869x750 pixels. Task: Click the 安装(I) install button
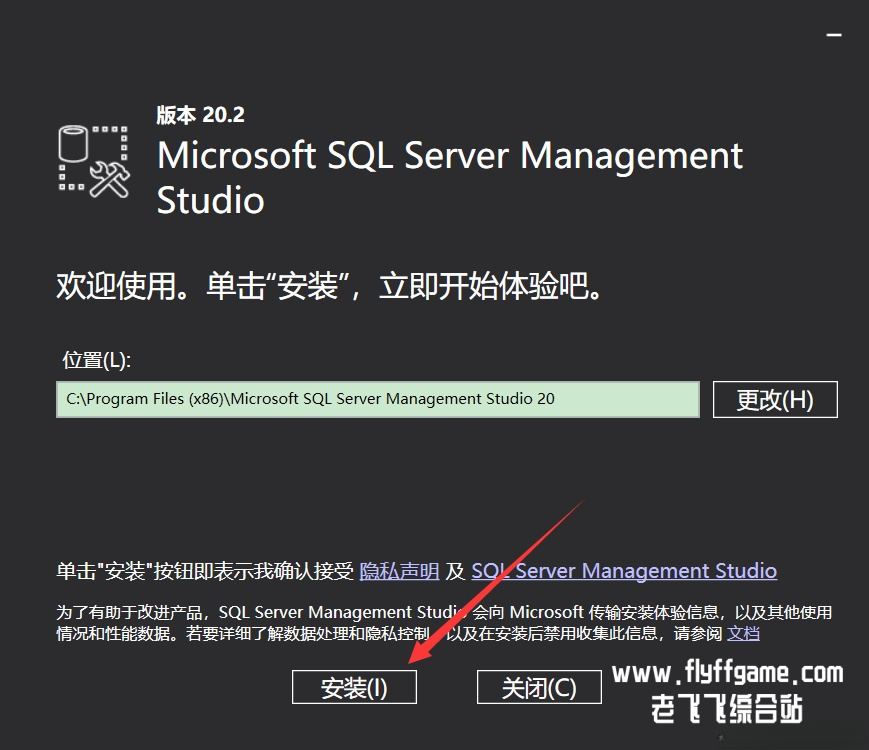354,687
